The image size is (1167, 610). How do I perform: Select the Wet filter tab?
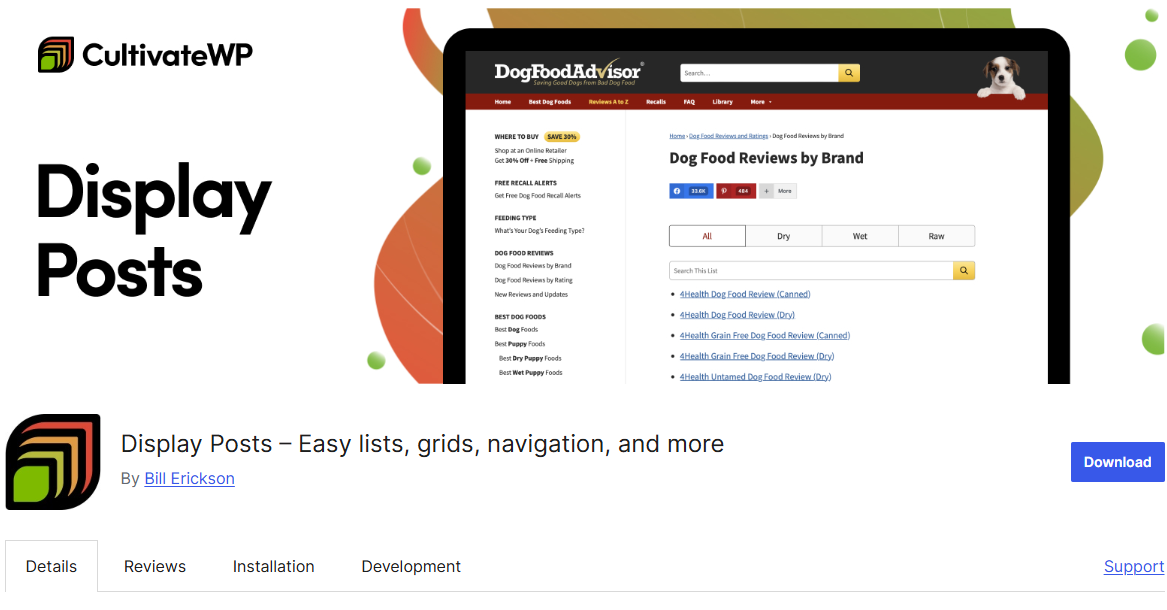[x=860, y=236]
